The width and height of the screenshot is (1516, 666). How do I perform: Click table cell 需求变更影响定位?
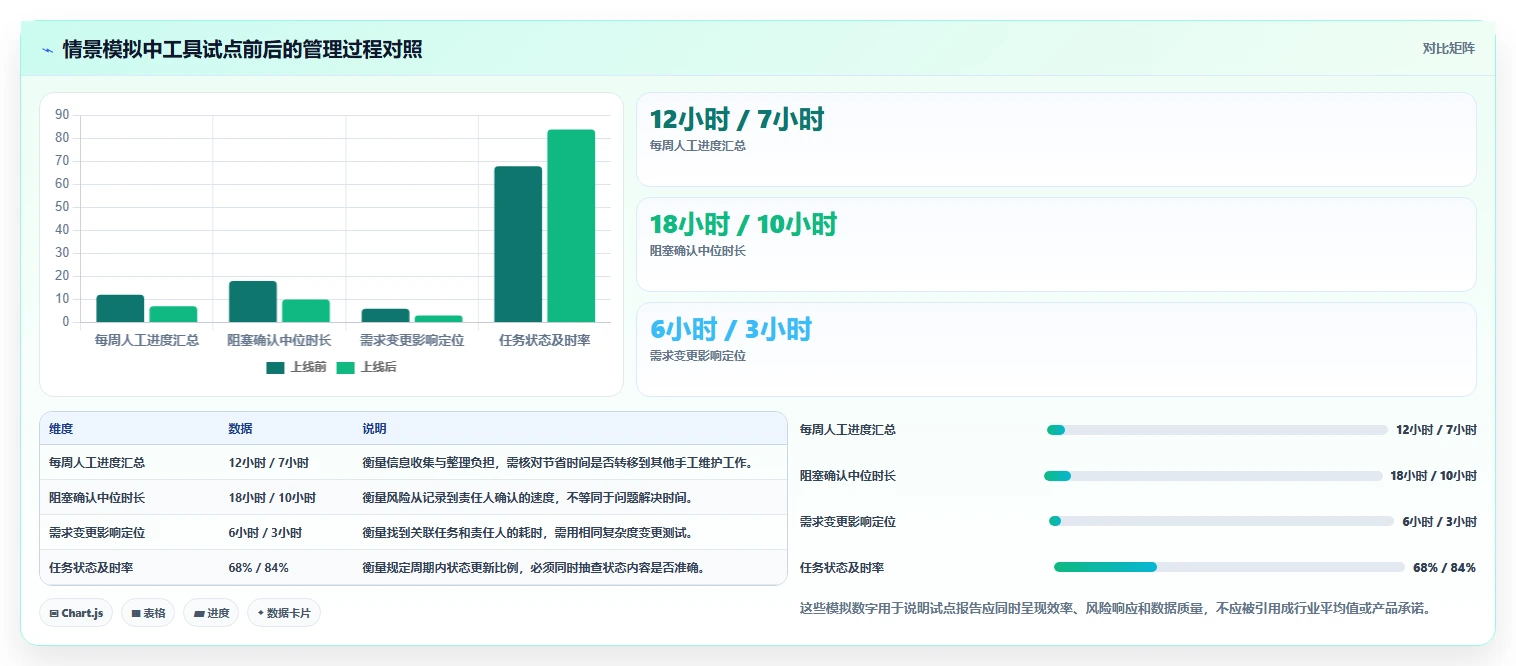[97, 533]
